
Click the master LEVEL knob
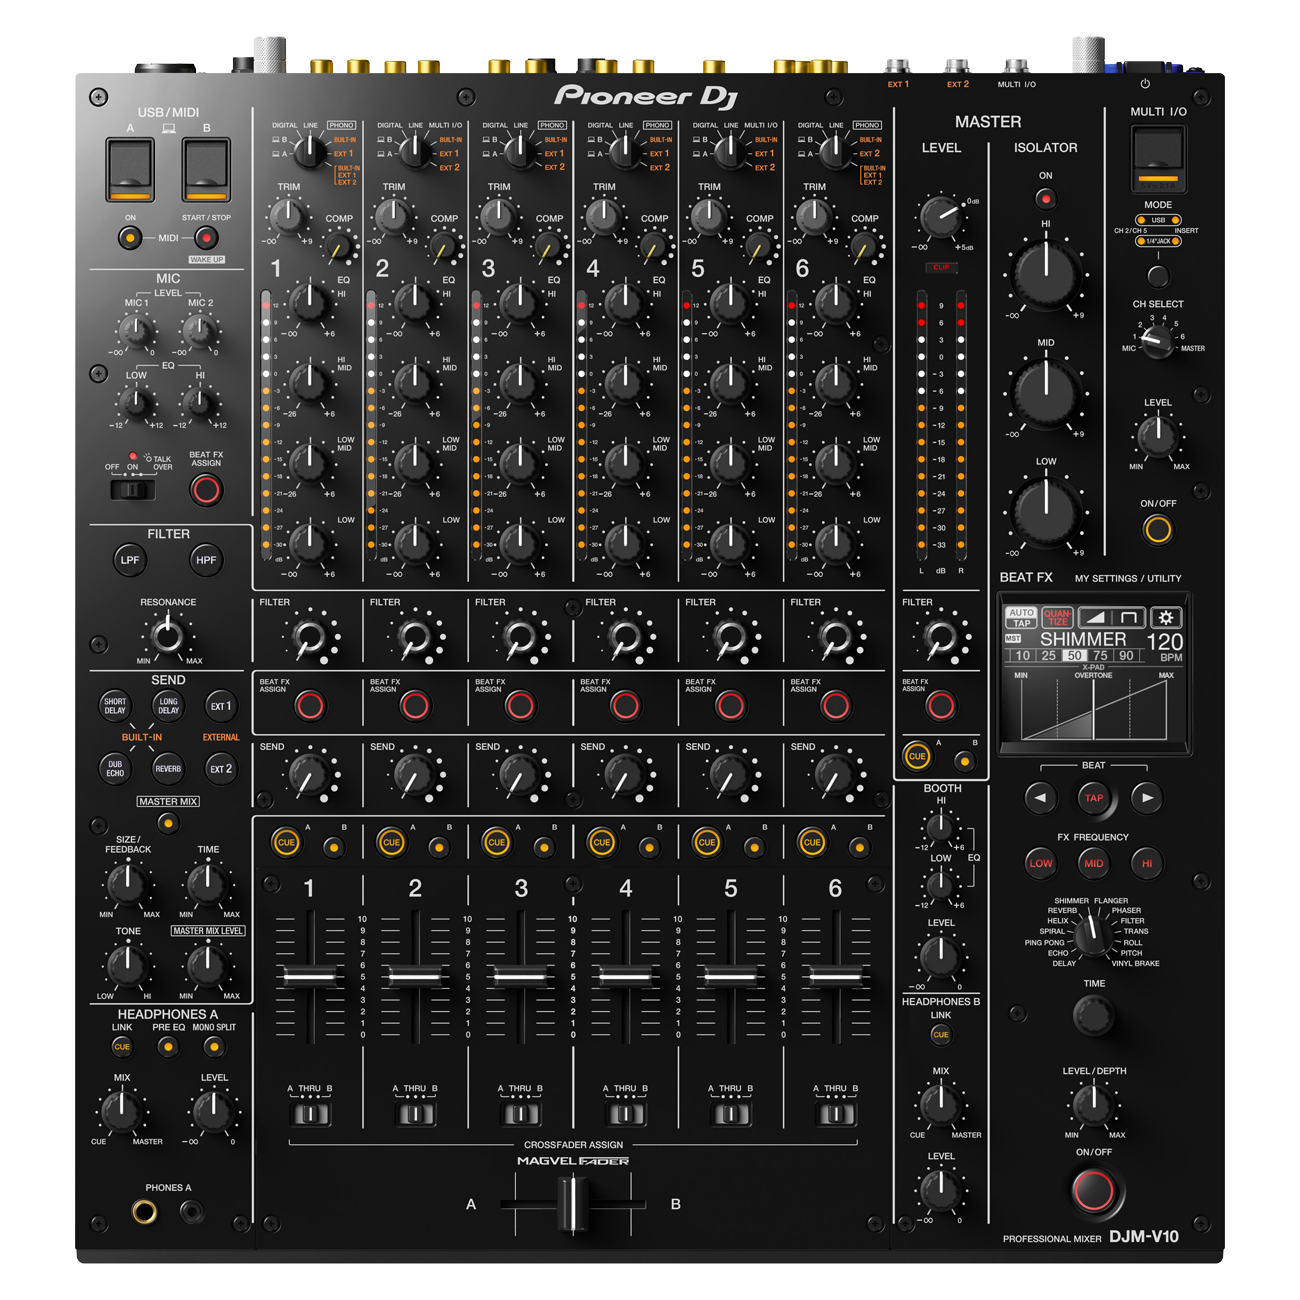tap(940, 217)
